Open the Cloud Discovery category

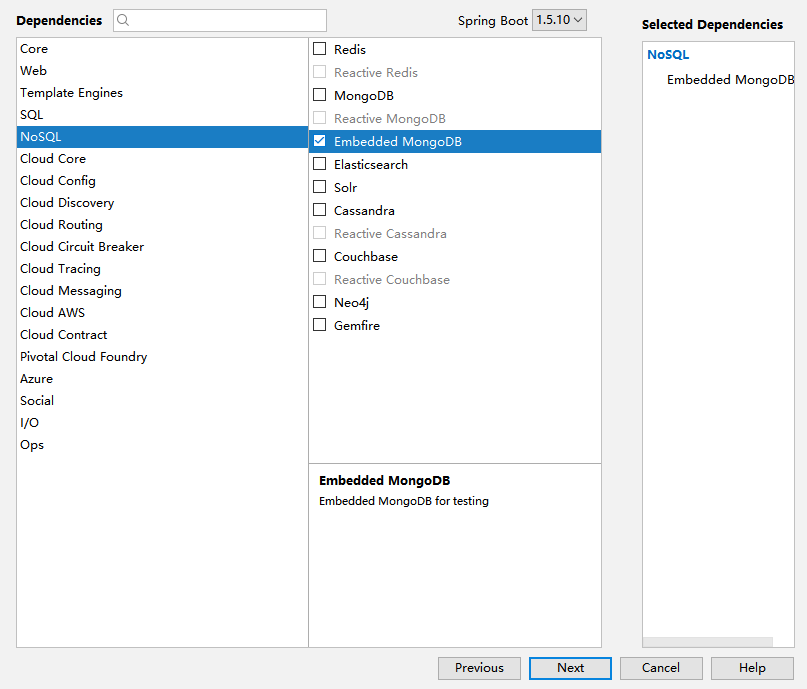tap(162, 203)
